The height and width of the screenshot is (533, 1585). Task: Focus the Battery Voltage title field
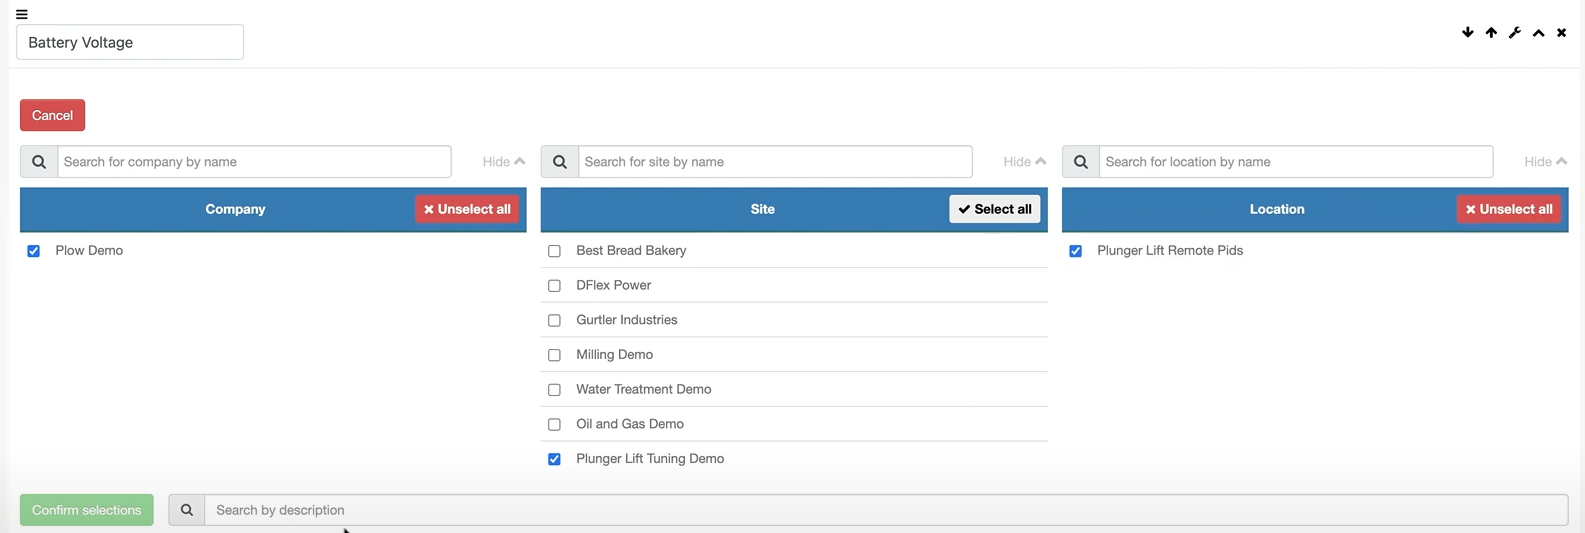(x=130, y=42)
